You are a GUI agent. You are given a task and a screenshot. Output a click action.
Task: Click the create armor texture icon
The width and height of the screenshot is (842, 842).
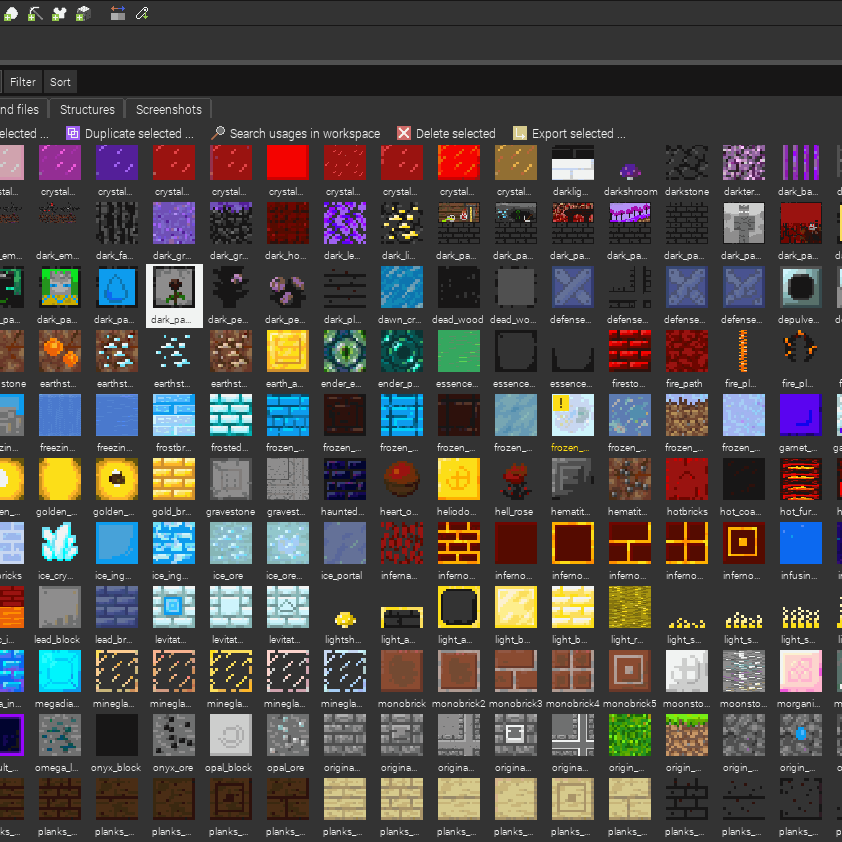point(59,13)
